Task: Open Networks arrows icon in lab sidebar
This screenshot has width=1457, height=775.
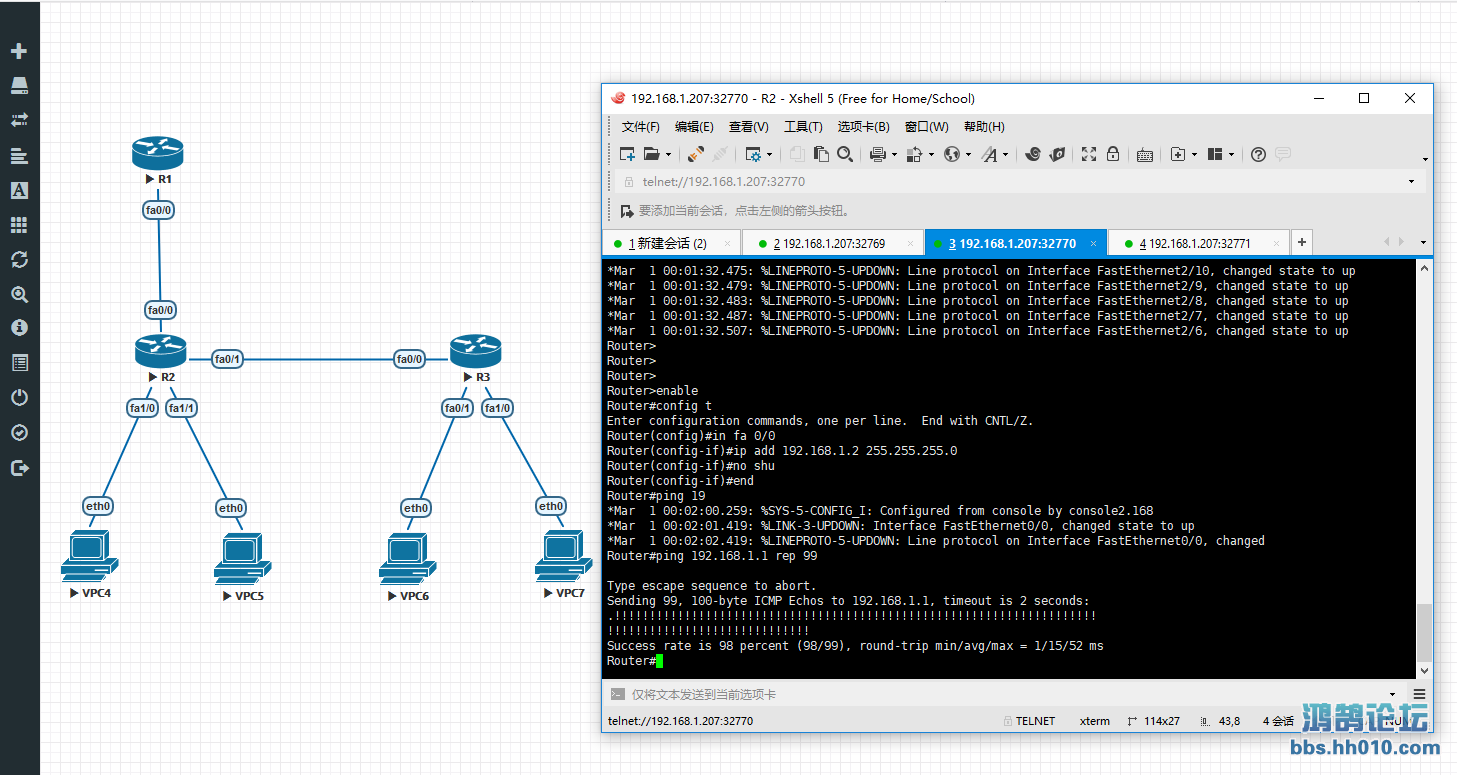Action: click(19, 120)
